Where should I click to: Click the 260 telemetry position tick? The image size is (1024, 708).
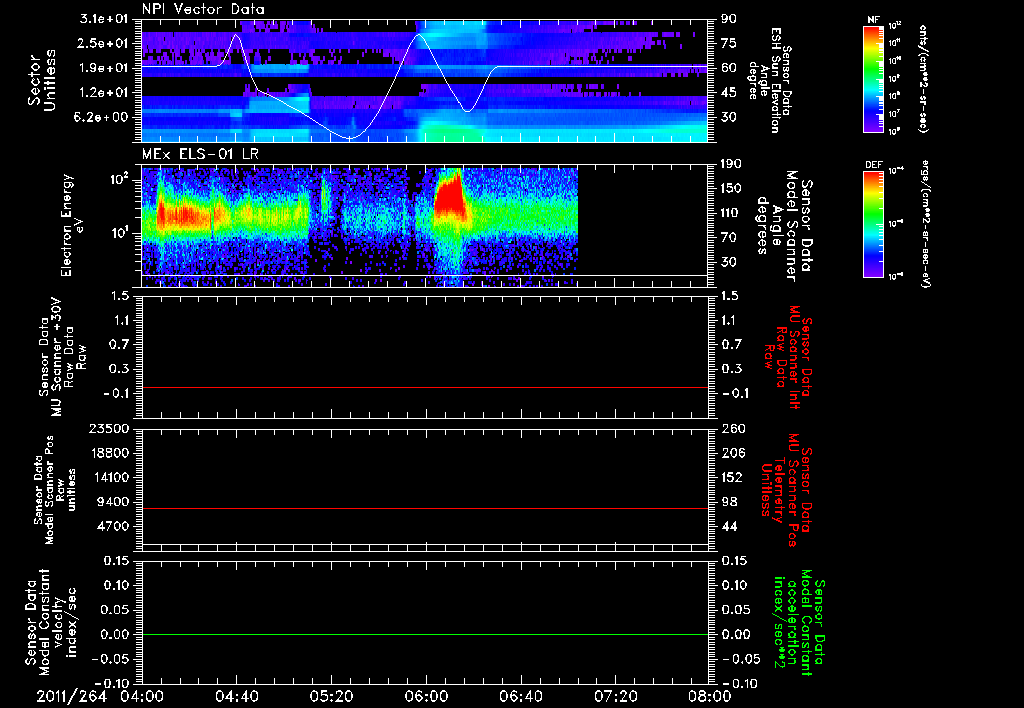[x=731, y=429]
